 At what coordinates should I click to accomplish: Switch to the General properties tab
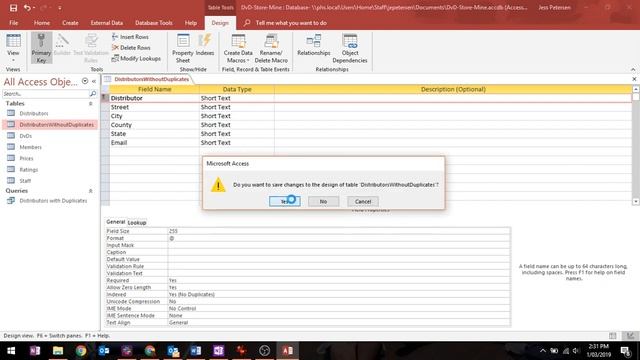[x=116, y=222]
